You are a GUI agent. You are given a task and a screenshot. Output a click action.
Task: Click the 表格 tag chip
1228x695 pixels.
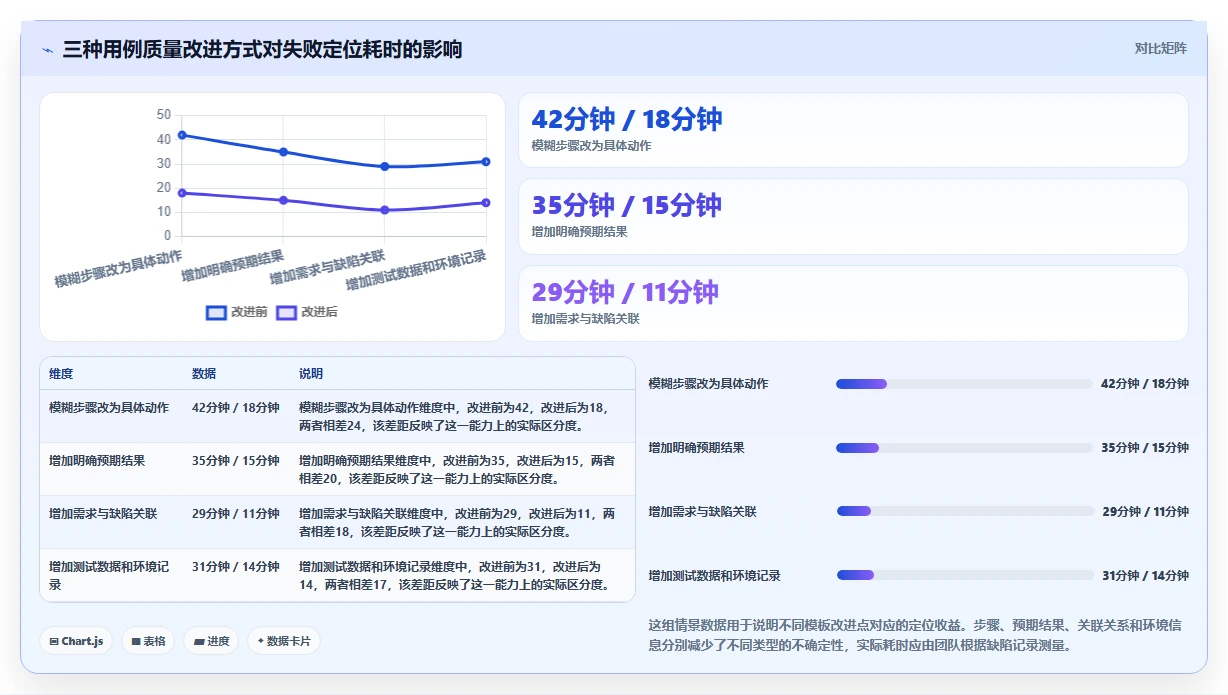pos(148,641)
